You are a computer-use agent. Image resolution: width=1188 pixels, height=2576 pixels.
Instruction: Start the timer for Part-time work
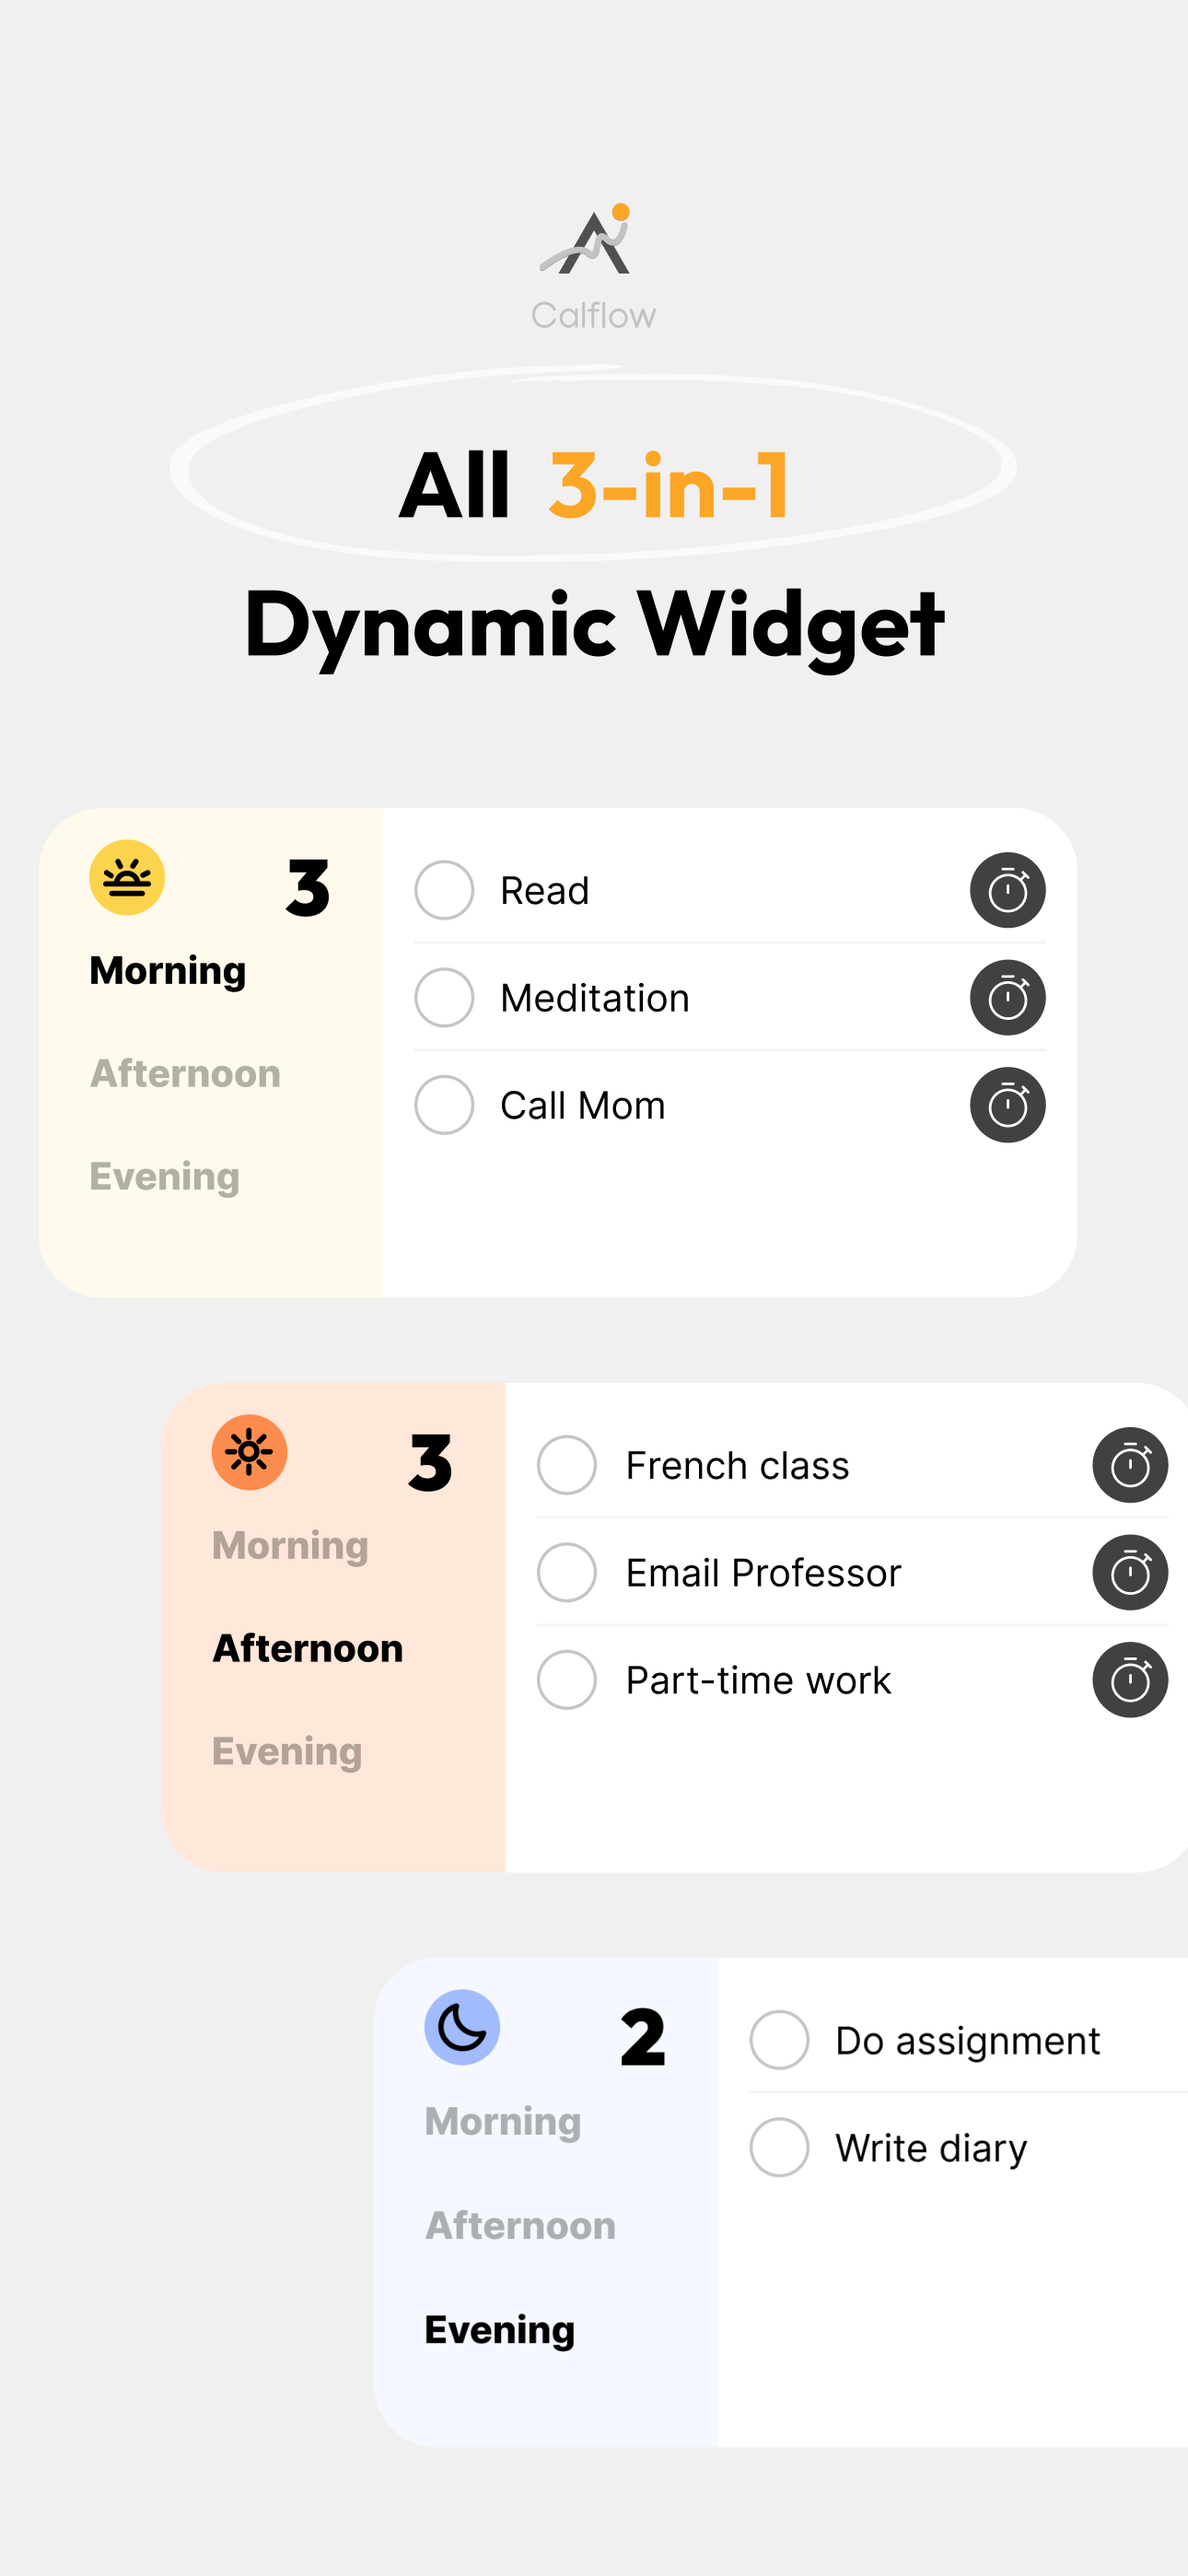1130,1680
